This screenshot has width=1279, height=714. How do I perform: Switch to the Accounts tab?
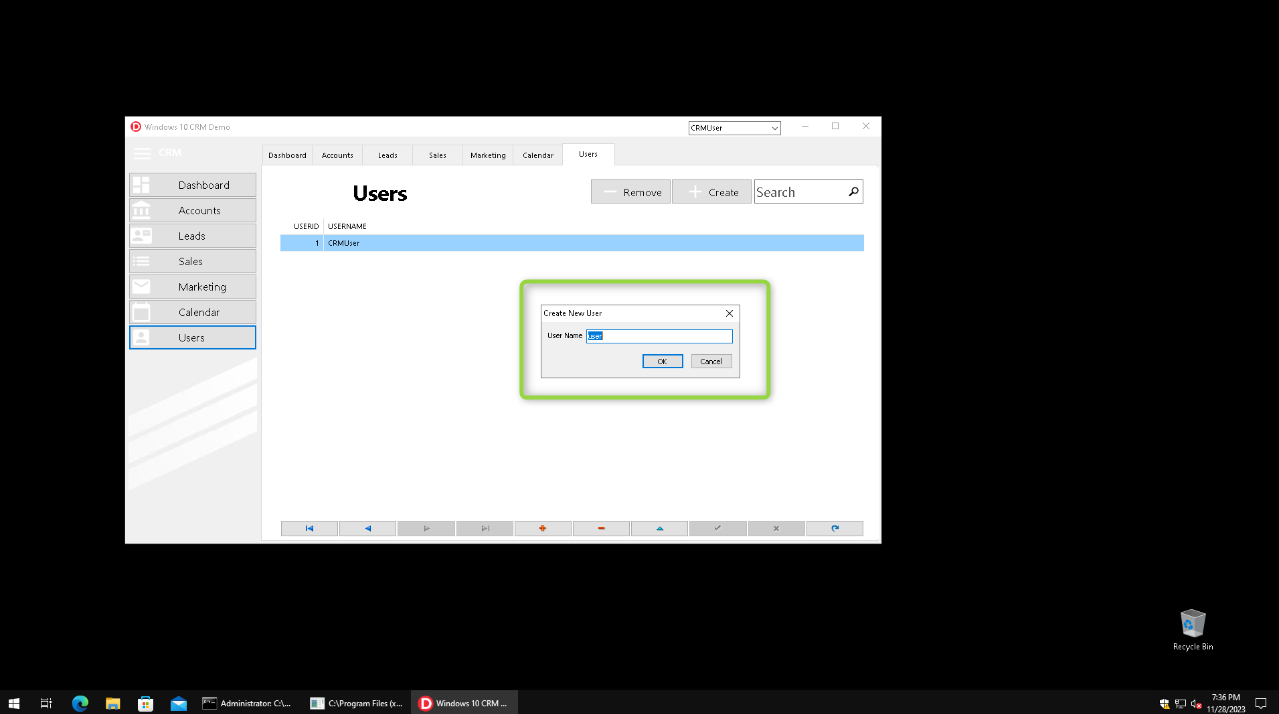point(337,155)
